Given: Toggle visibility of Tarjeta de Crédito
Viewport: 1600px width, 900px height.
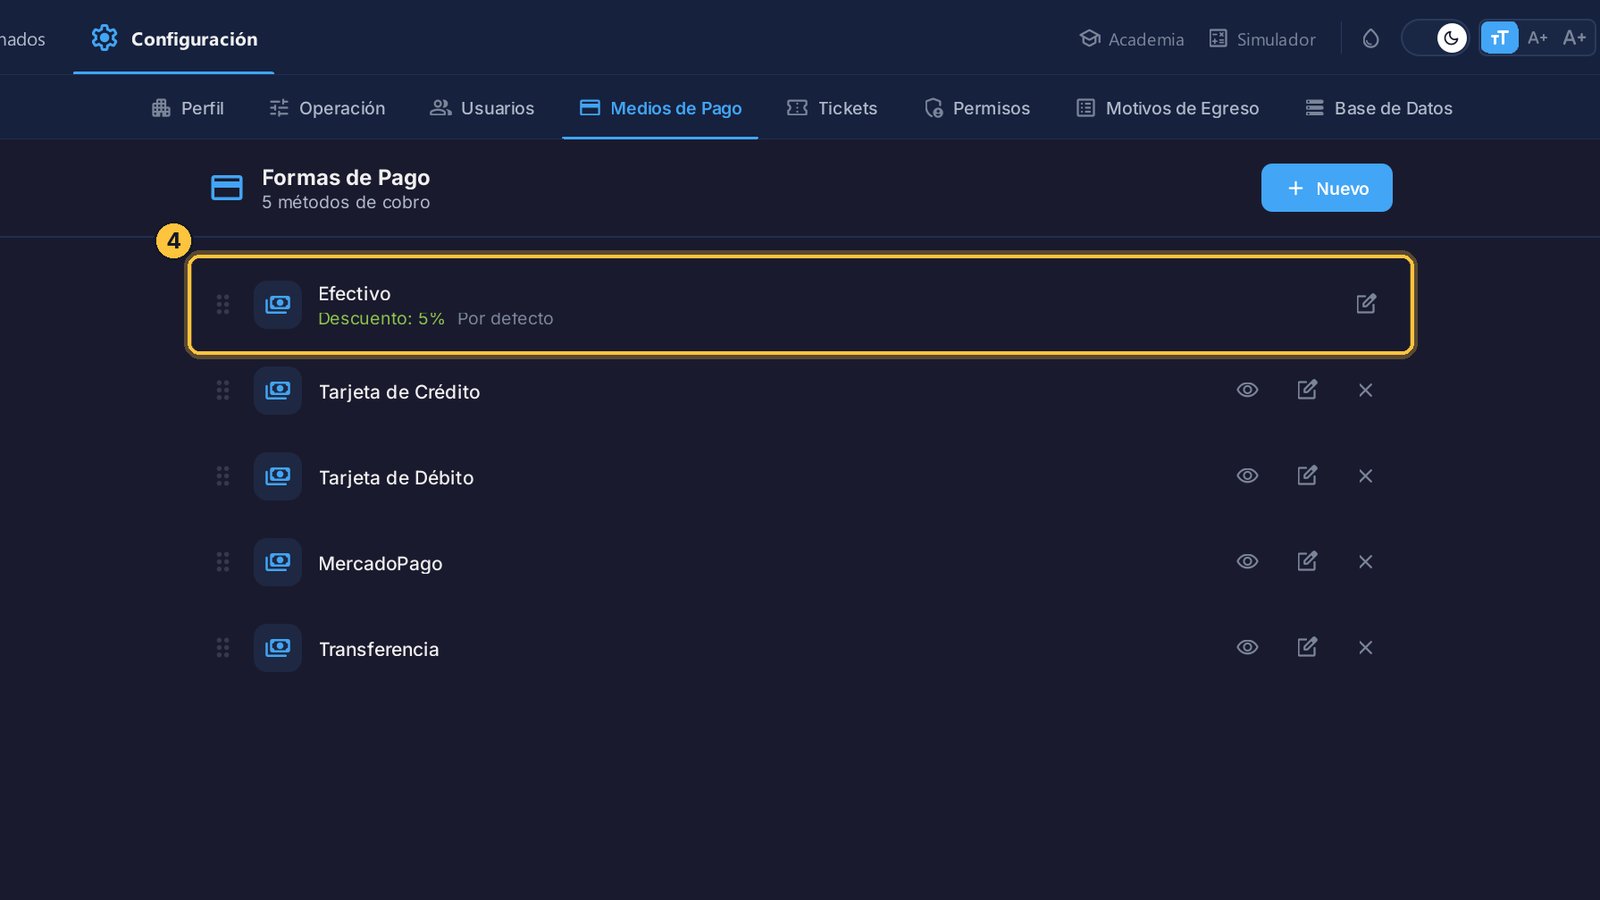Looking at the screenshot, I should (1247, 390).
